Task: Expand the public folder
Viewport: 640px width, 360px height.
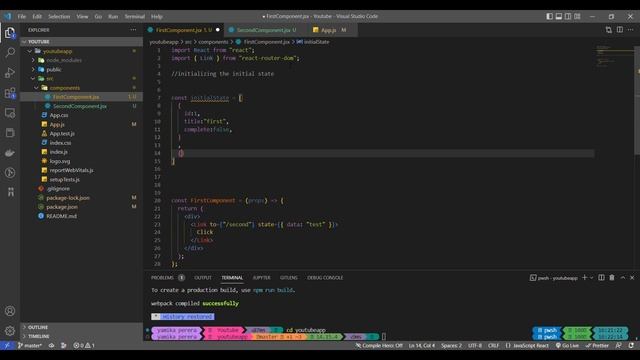Action: [82, 69]
